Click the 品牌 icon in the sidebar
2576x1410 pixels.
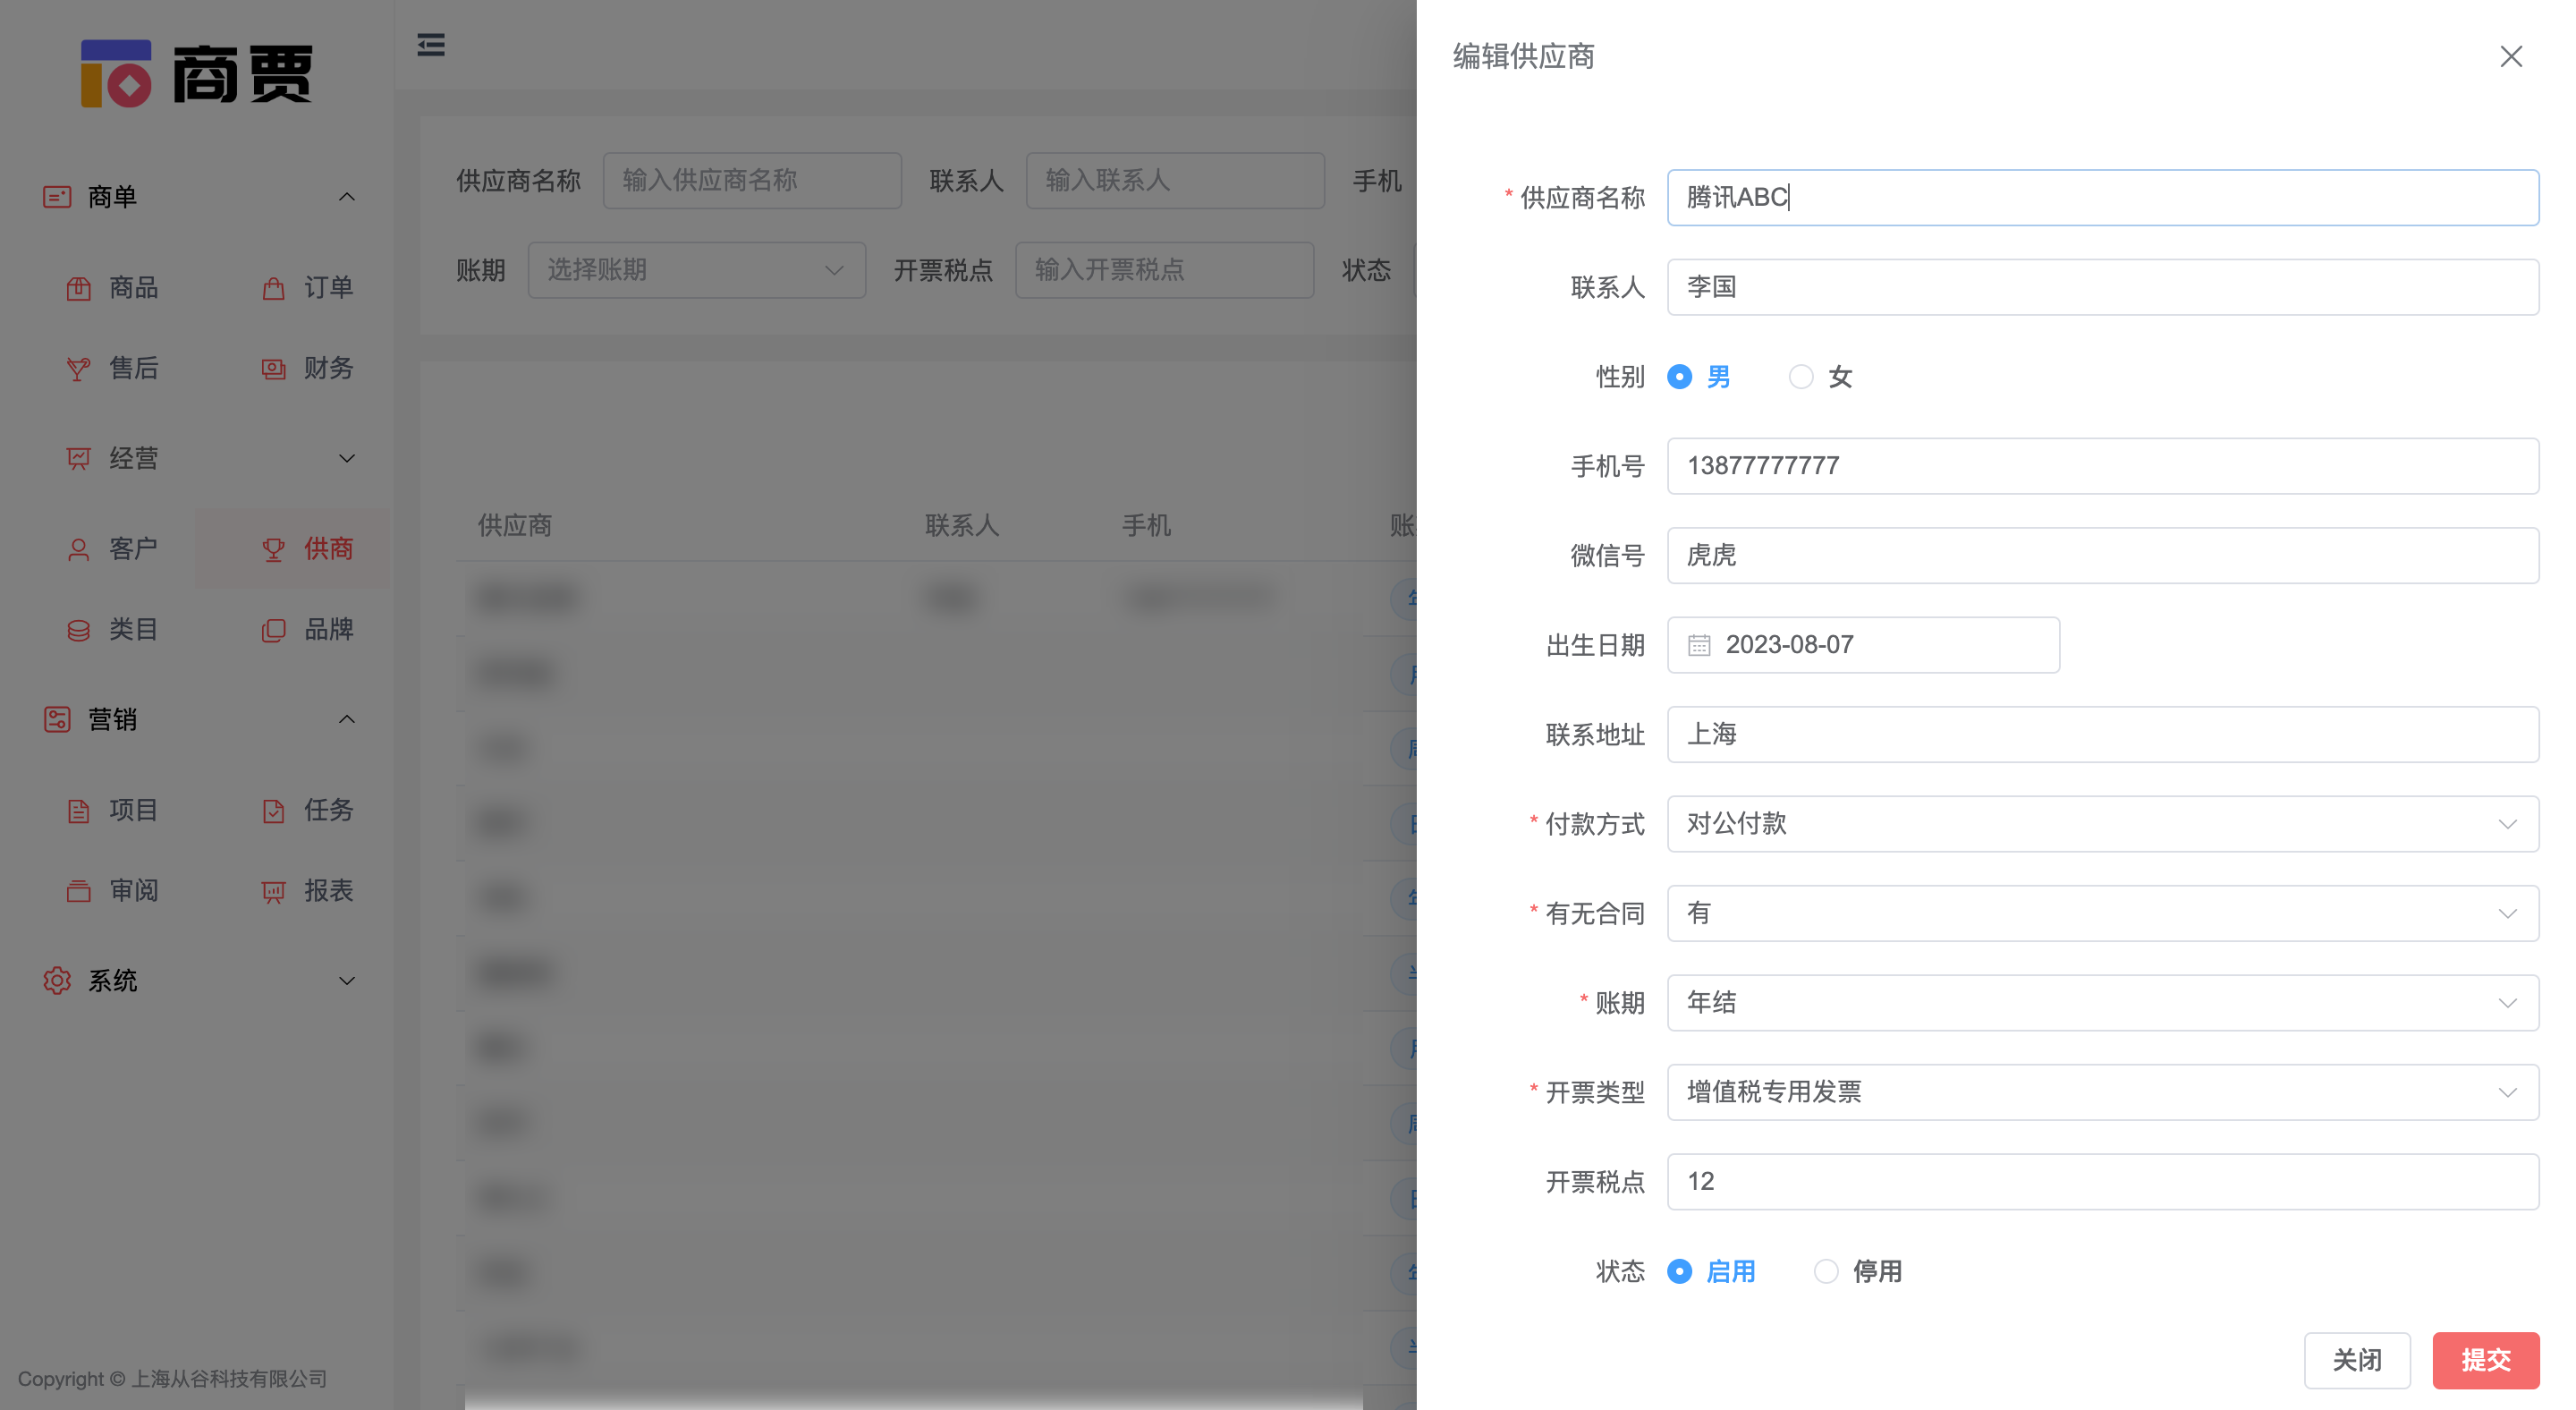273,630
